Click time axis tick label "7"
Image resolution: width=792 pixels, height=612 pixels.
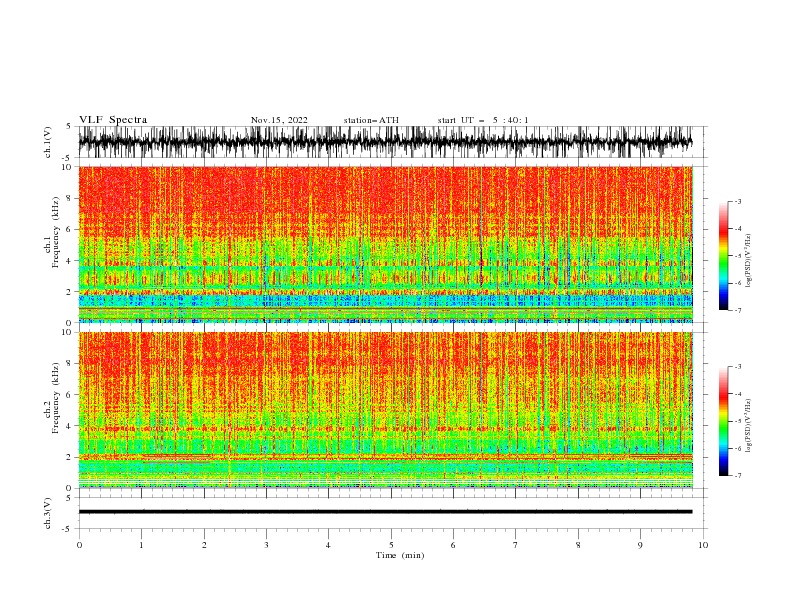coord(516,545)
